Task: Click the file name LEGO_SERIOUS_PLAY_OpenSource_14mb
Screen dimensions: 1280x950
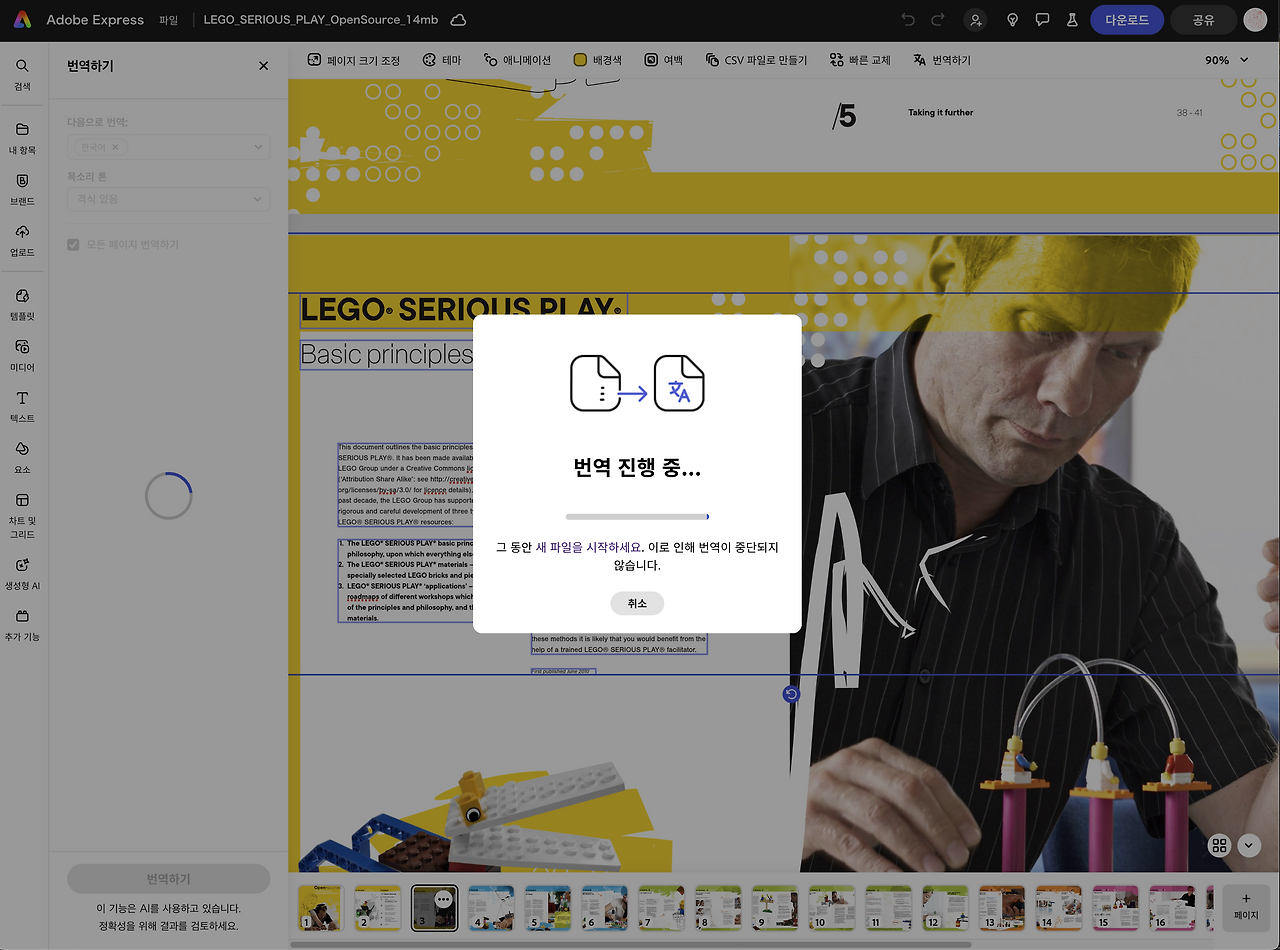Action: click(320, 20)
